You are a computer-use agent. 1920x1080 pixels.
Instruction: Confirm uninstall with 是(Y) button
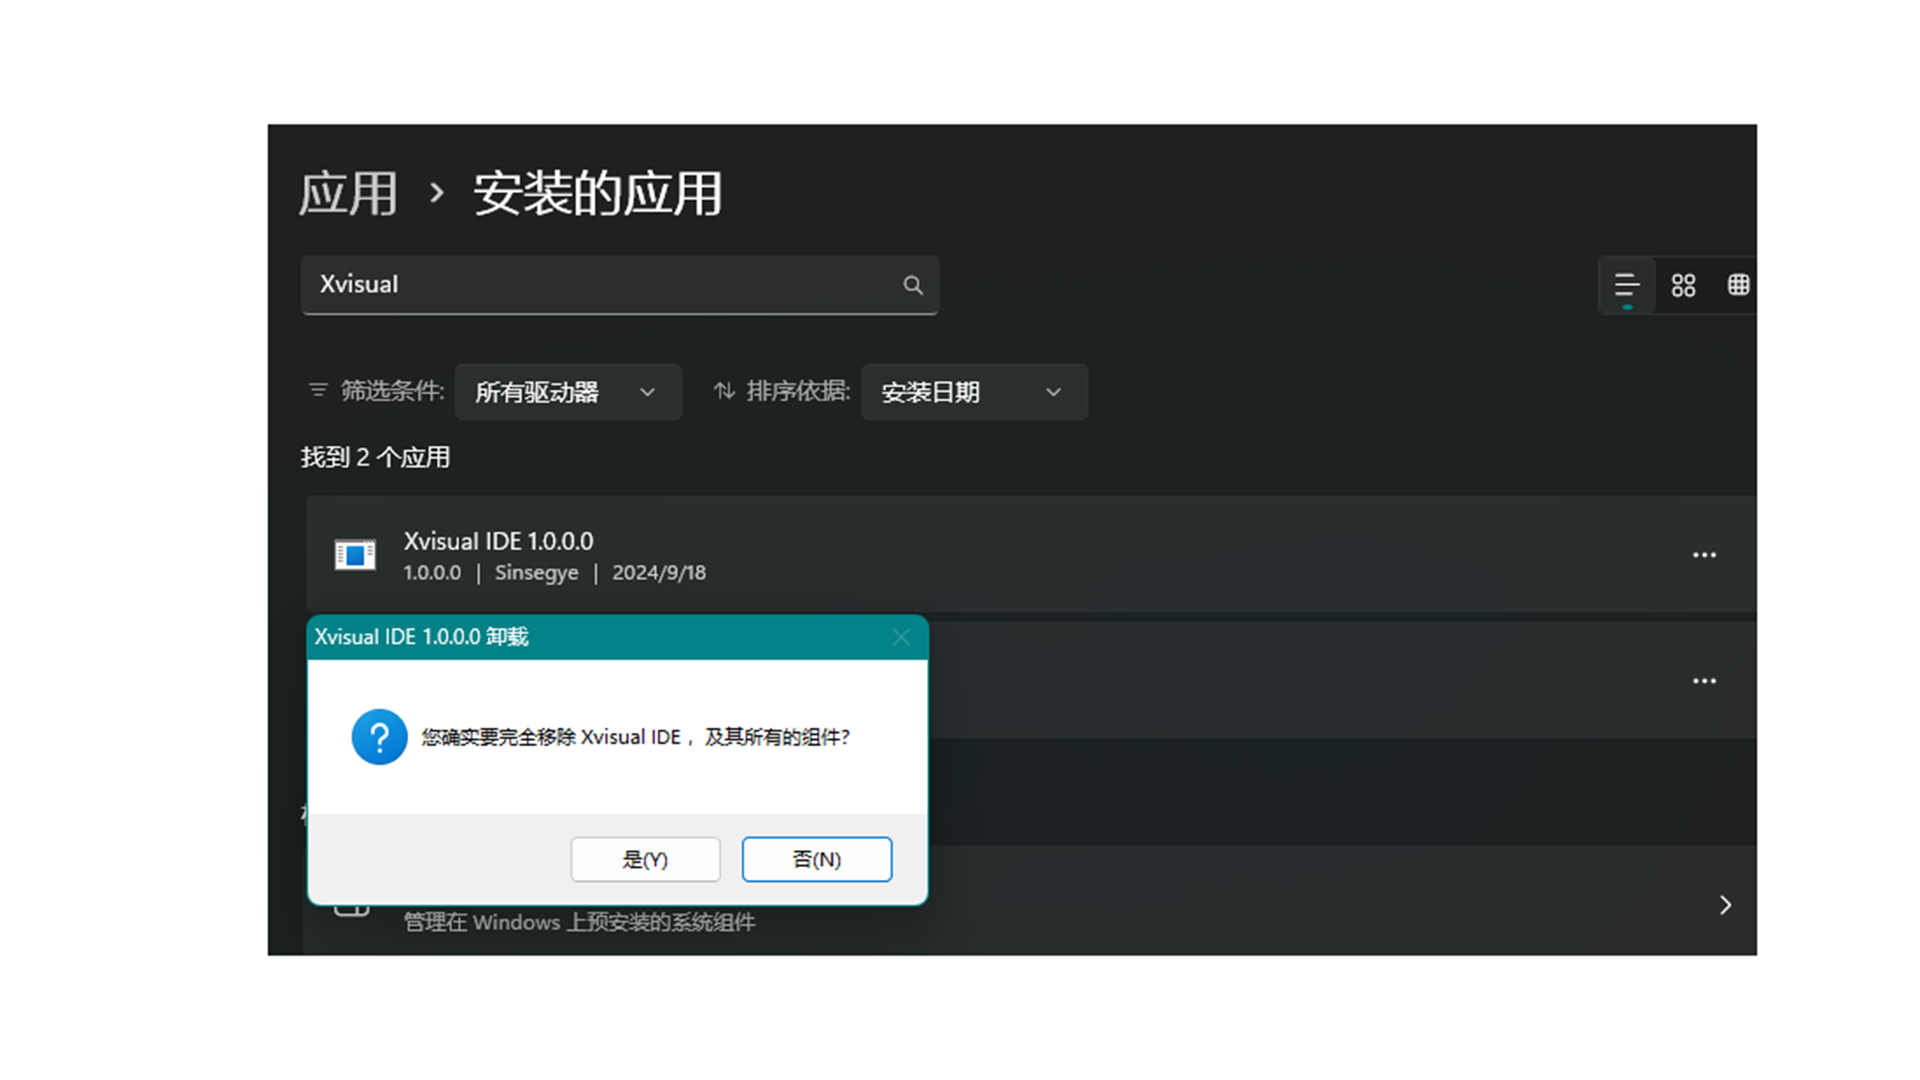[645, 859]
